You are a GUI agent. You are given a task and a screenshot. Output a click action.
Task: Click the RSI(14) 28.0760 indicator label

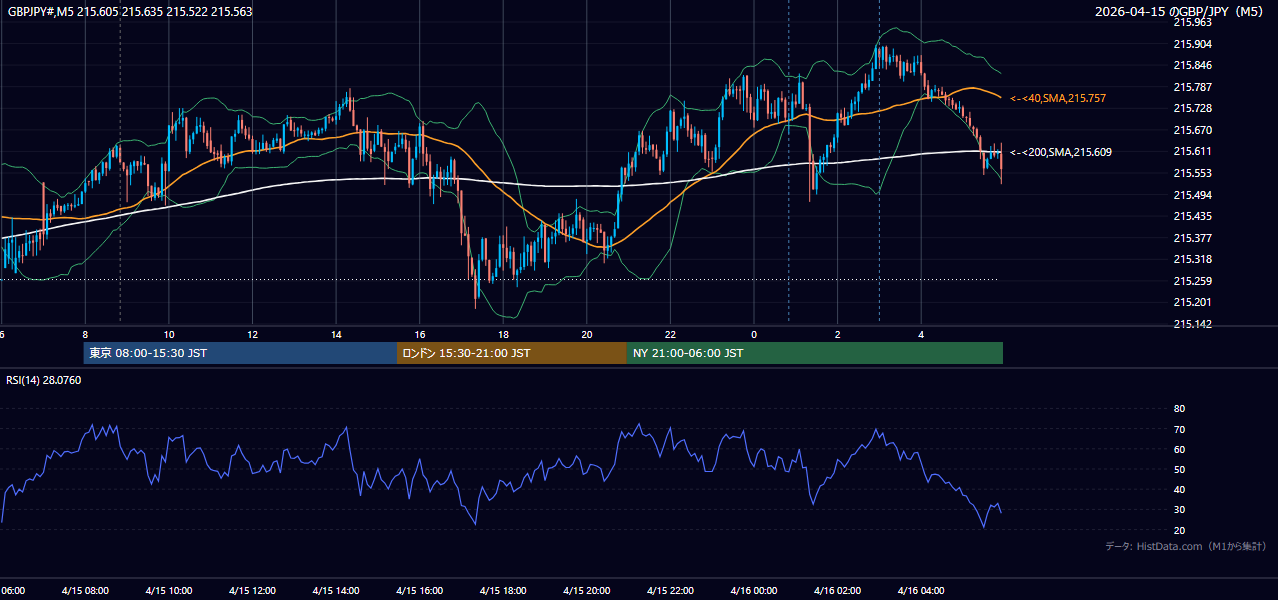(x=44, y=380)
